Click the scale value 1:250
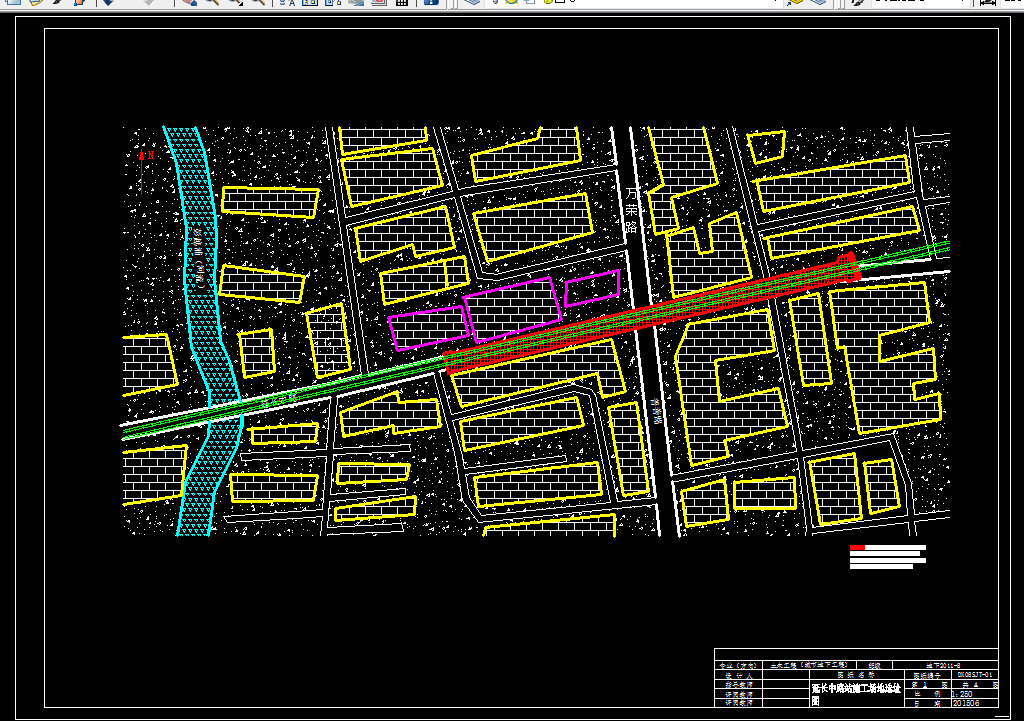1024x721 pixels. pyautogui.click(x=963, y=694)
